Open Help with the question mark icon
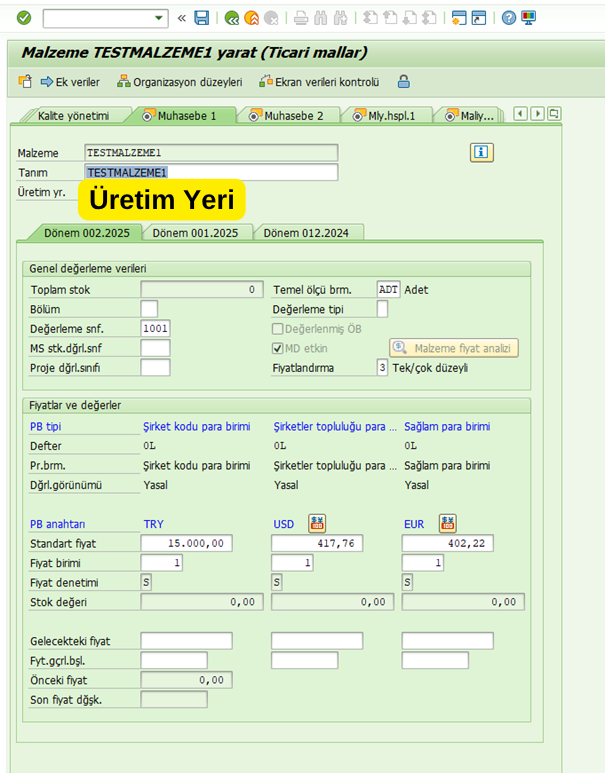 tap(508, 18)
